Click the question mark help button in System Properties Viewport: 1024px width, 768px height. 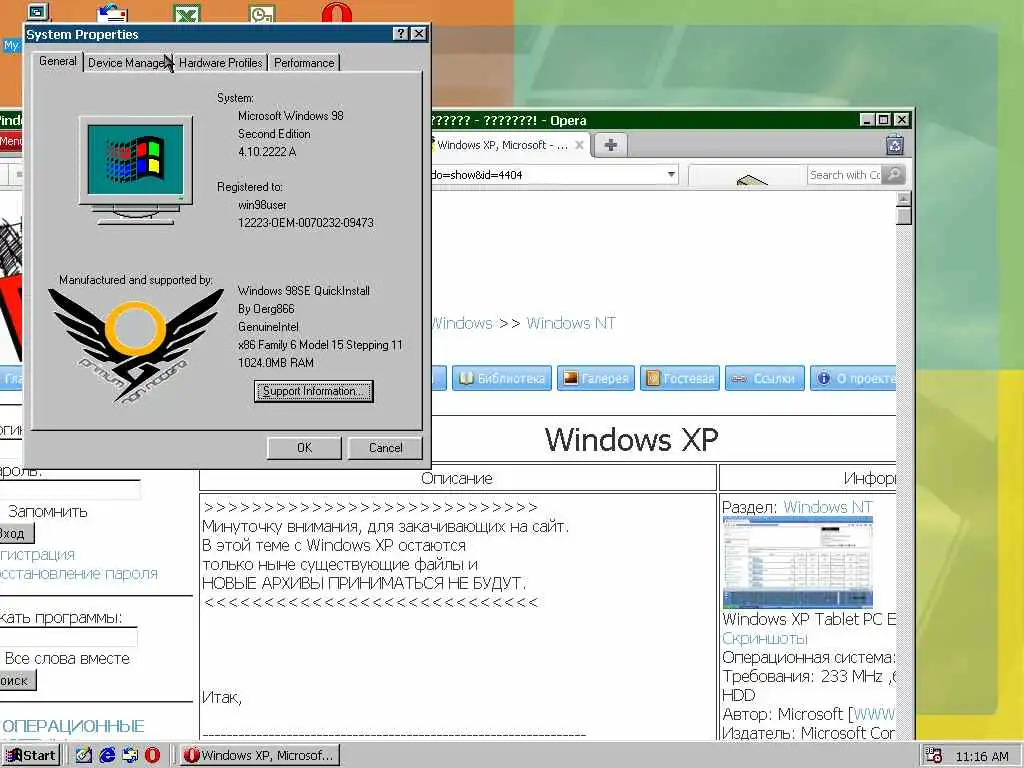[400, 33]
